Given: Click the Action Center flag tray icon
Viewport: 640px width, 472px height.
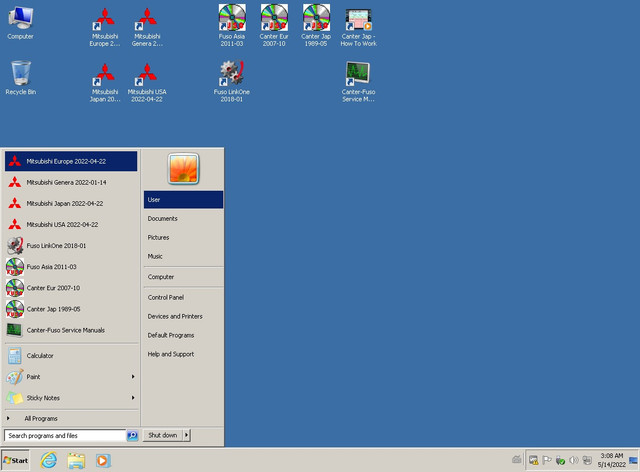Looking at the screenshot, I should pyautogui.click(x=547, y=460).
